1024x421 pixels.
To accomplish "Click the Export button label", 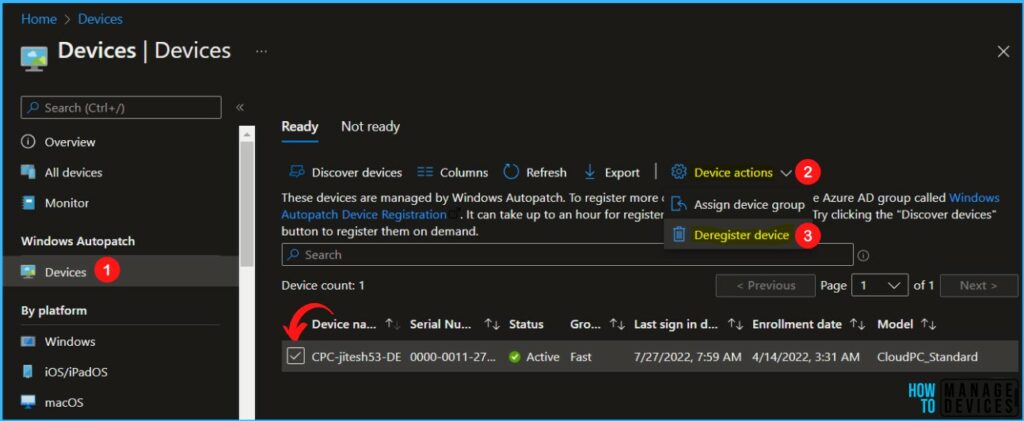I will tap(622, 173).
